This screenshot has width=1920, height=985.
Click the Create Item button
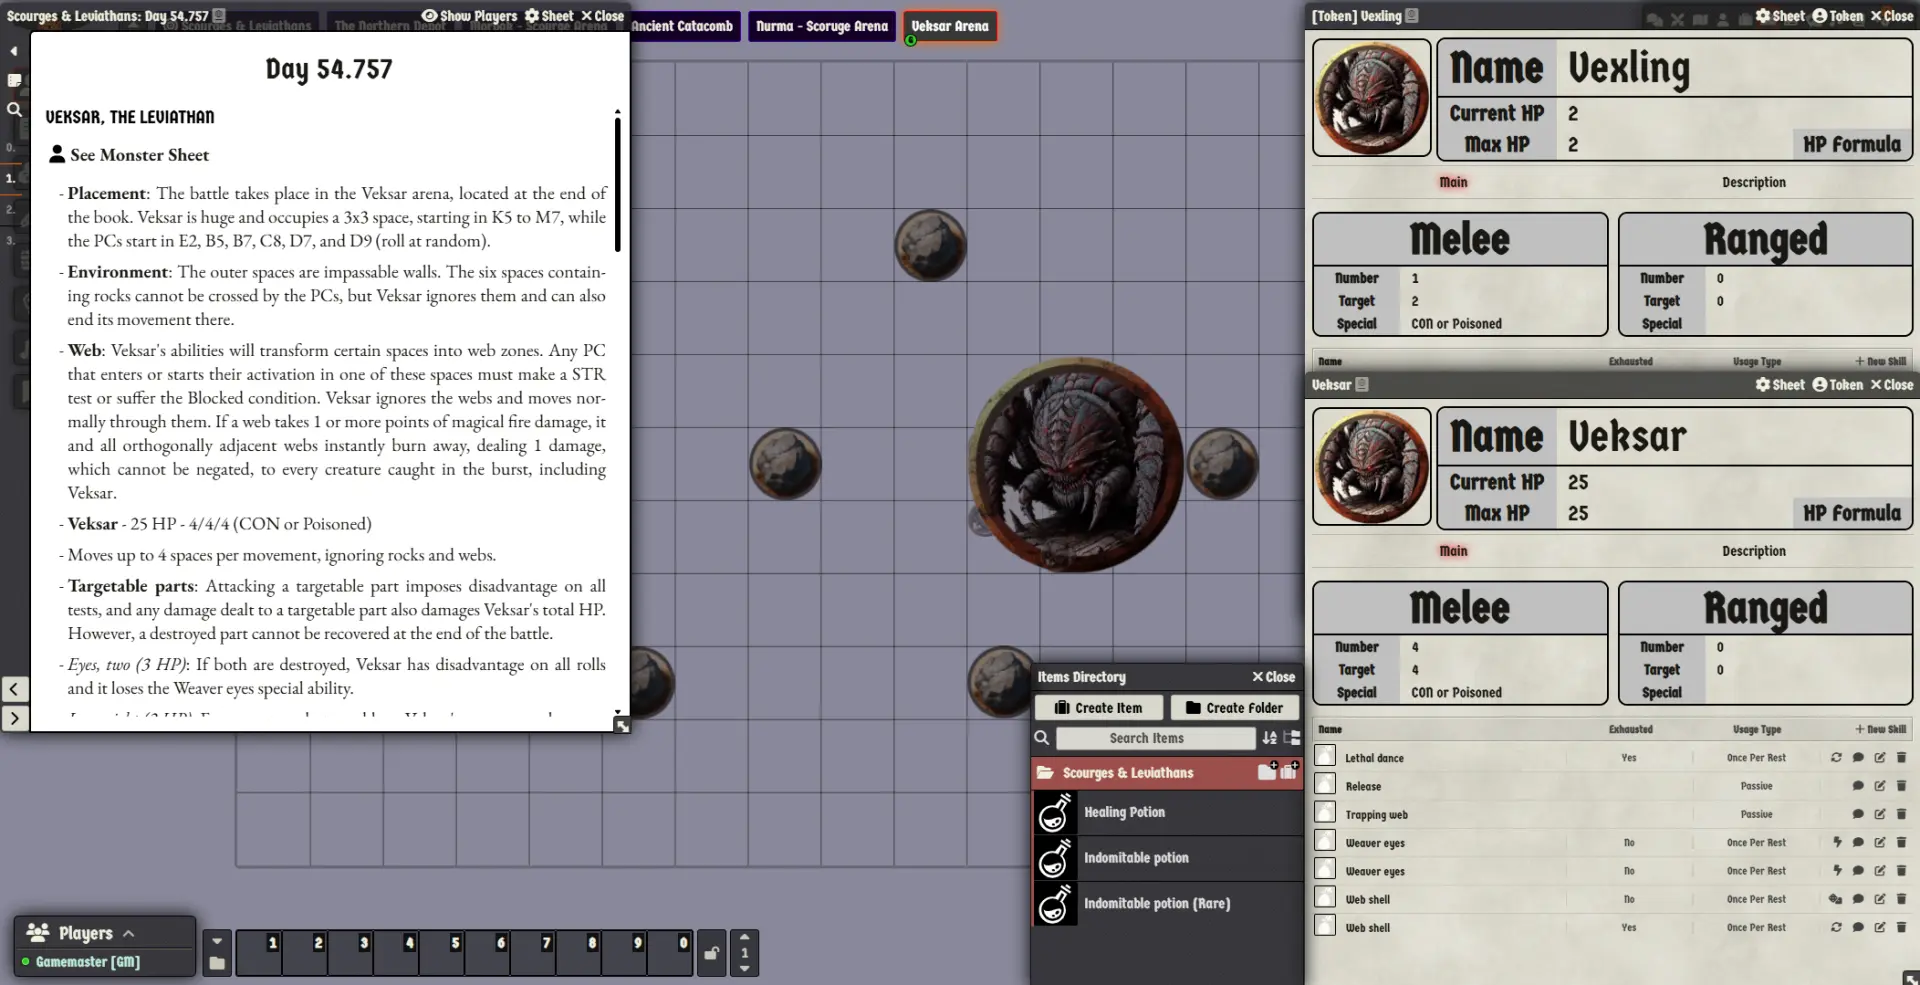point(1098,708)
